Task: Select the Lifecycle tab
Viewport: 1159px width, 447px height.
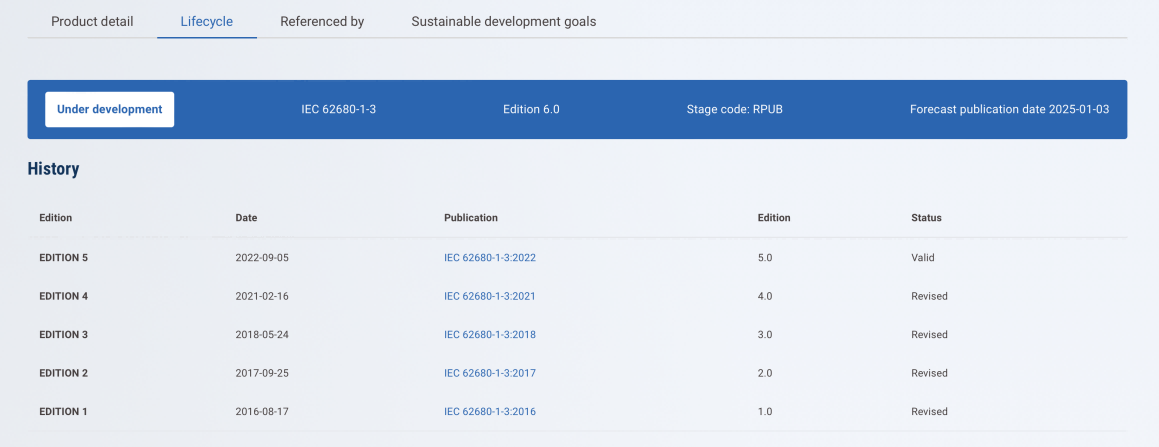Action: click(207, 21)
